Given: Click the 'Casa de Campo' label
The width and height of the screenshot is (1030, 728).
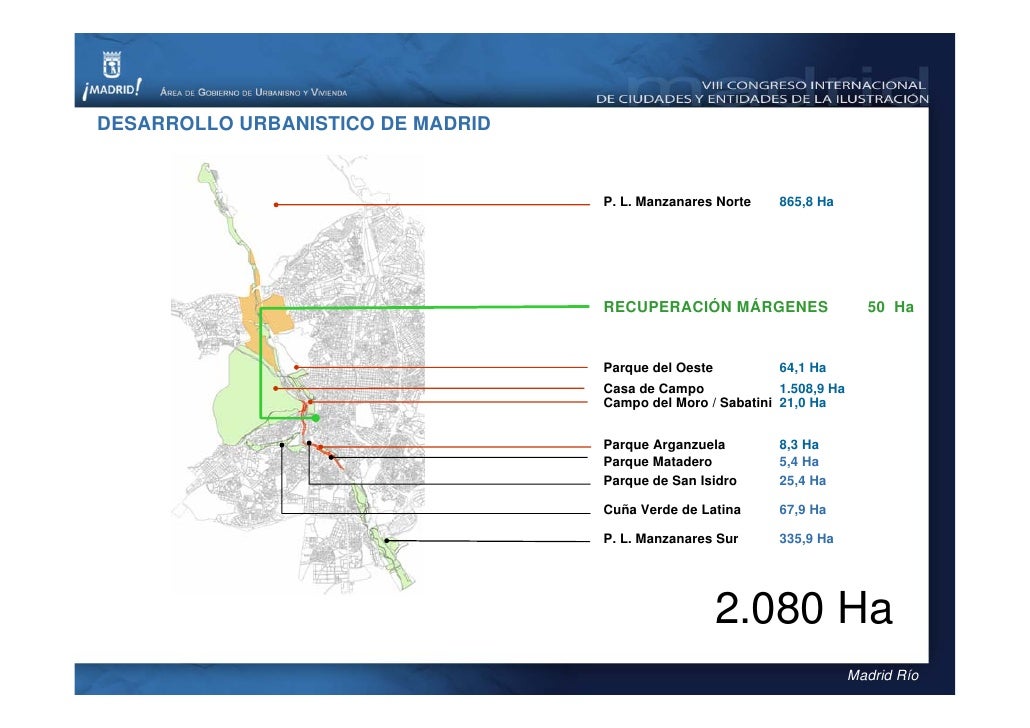Looking at the screenshot, I should tap(654, 388).
